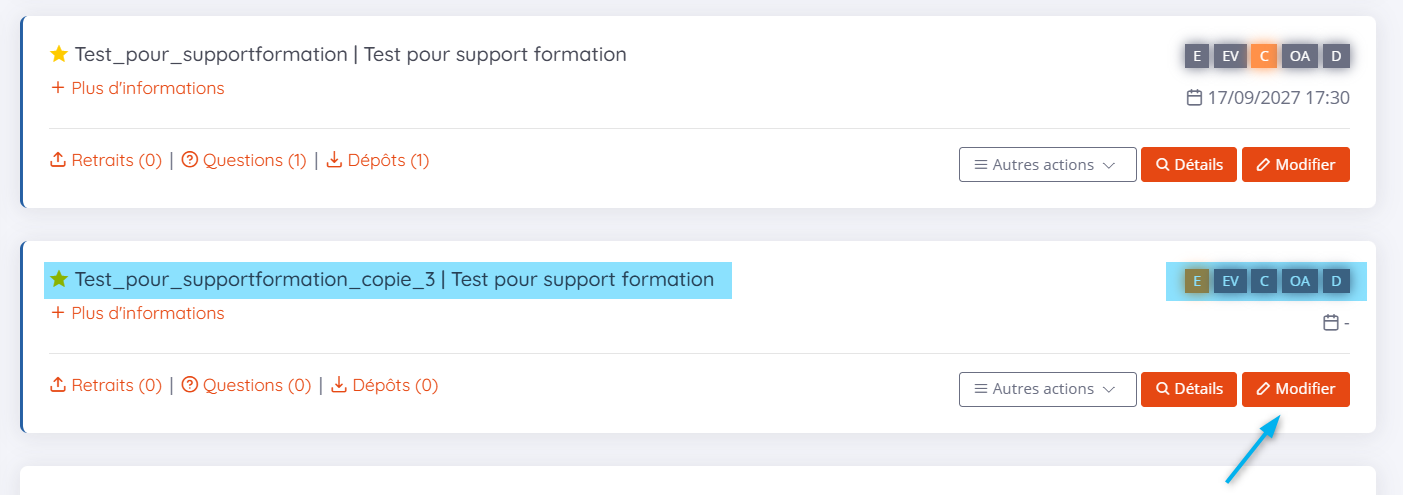This screenshot has width=1403, height=495.
Task: Click the orange C status badge
Action: point(1264,56)
